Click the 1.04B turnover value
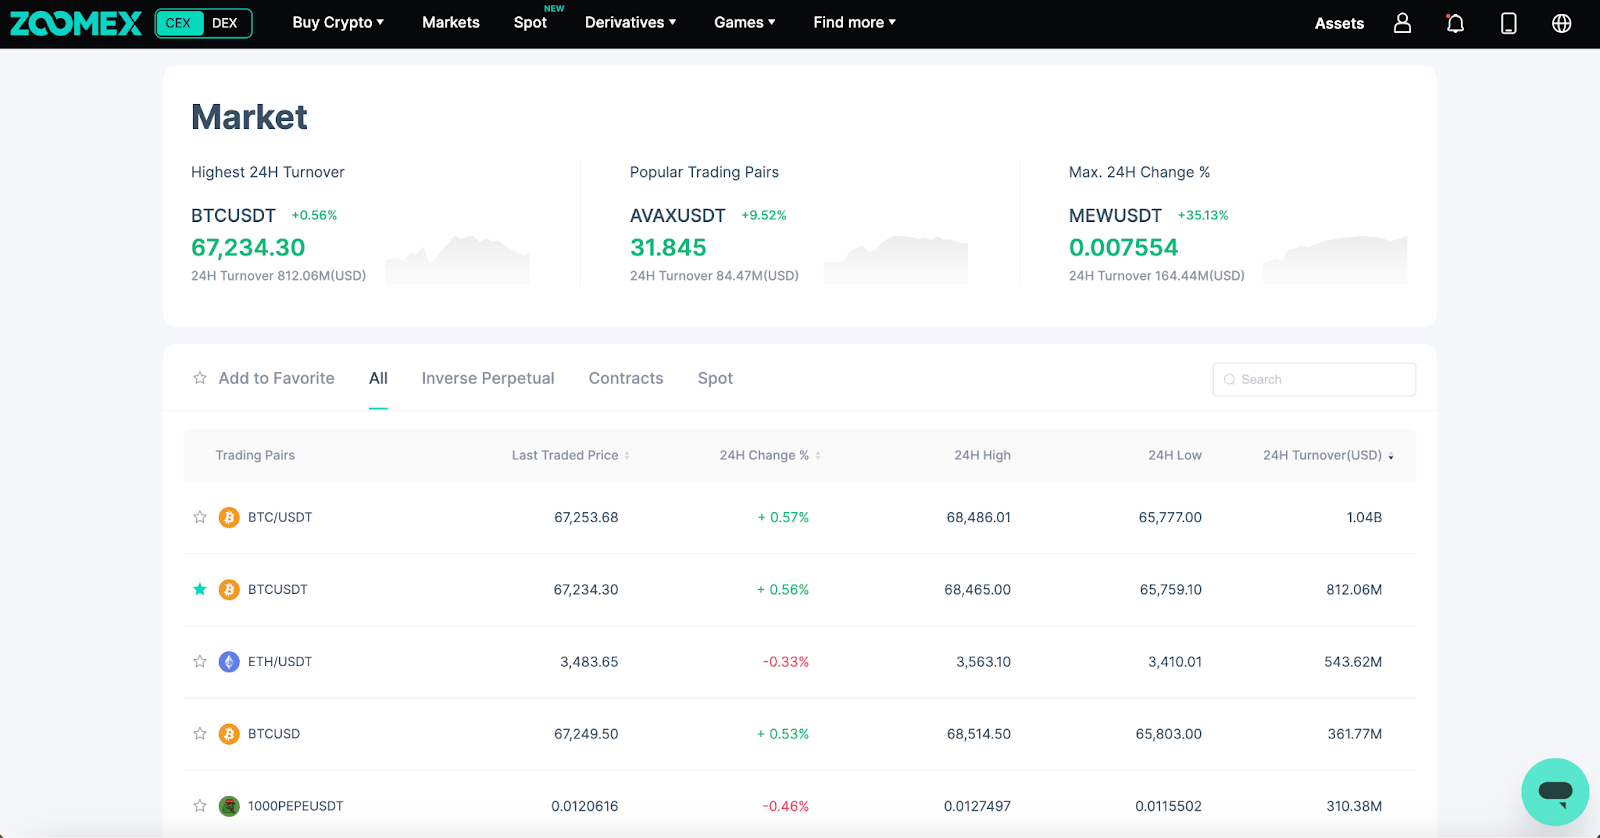This screenshot has width=1600, height=838. (x=1364, y=517)
